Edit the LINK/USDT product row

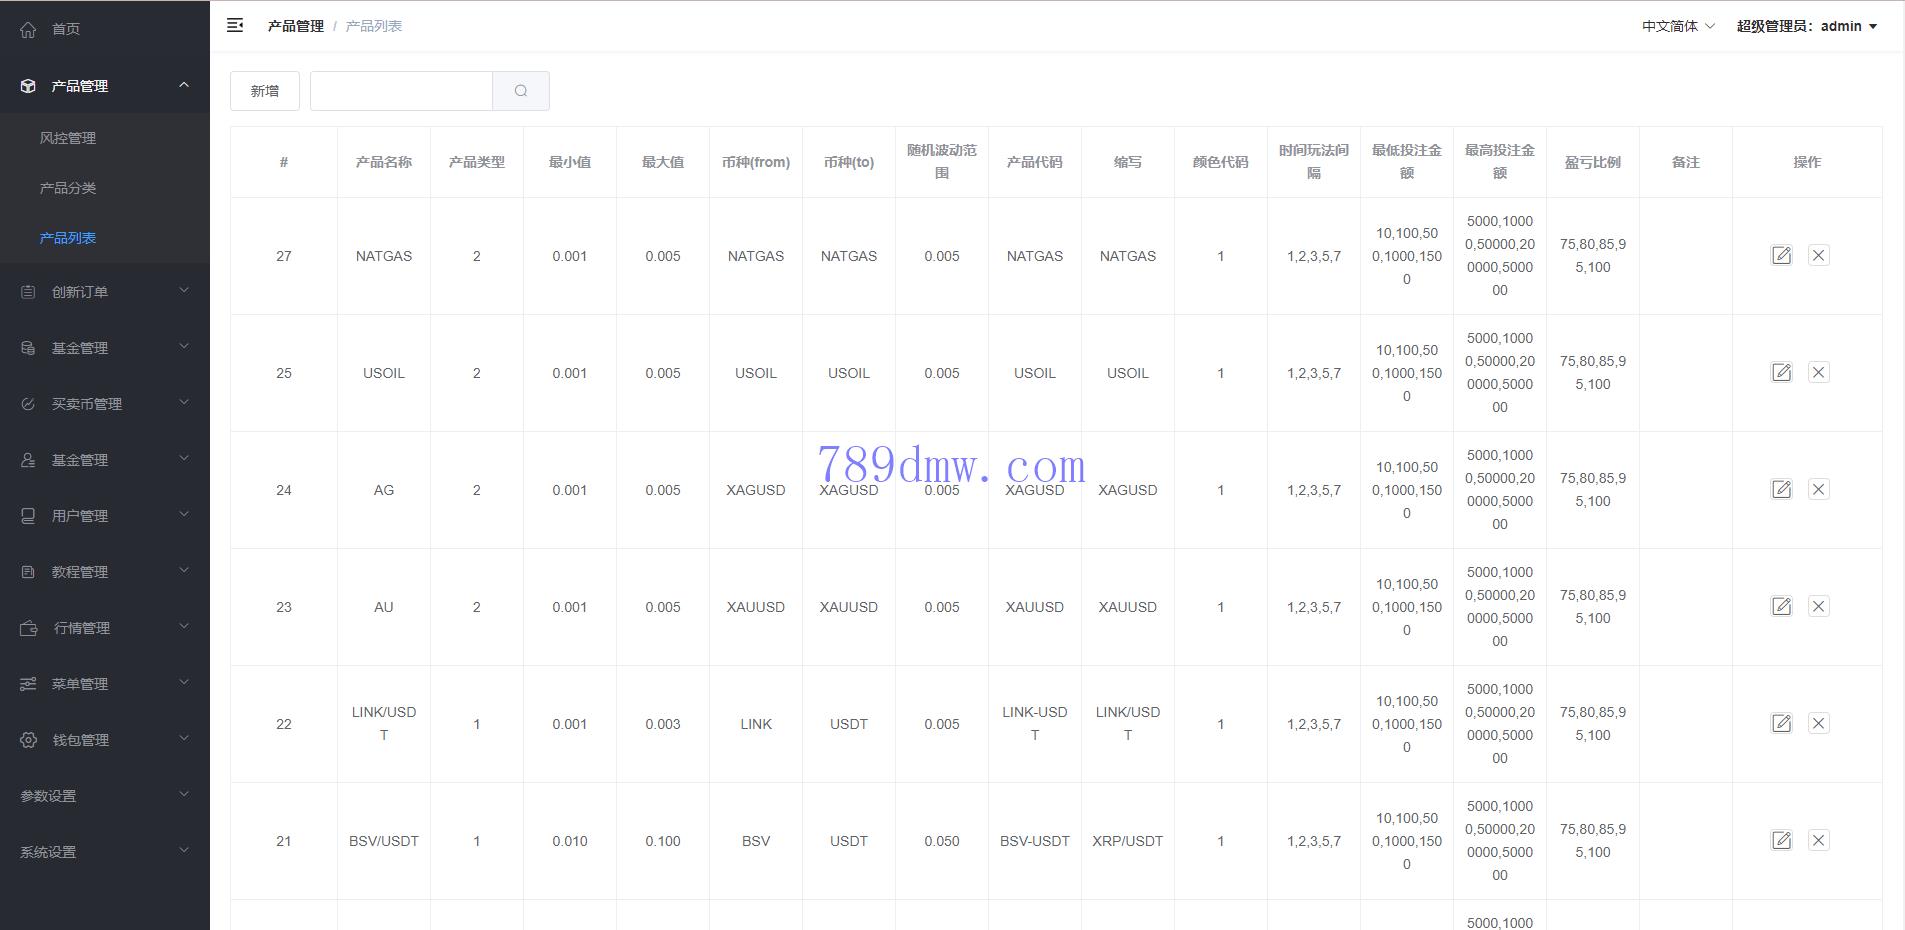[1781, 724]
